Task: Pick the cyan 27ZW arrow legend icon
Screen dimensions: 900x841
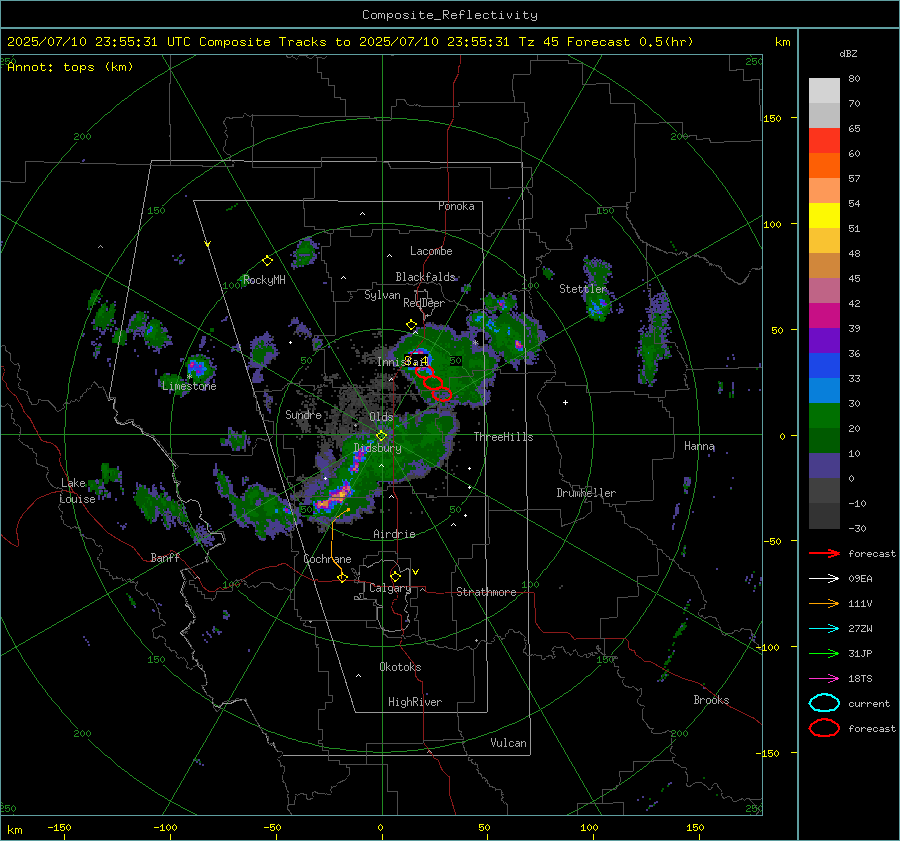Action: (x=824, y=628)
